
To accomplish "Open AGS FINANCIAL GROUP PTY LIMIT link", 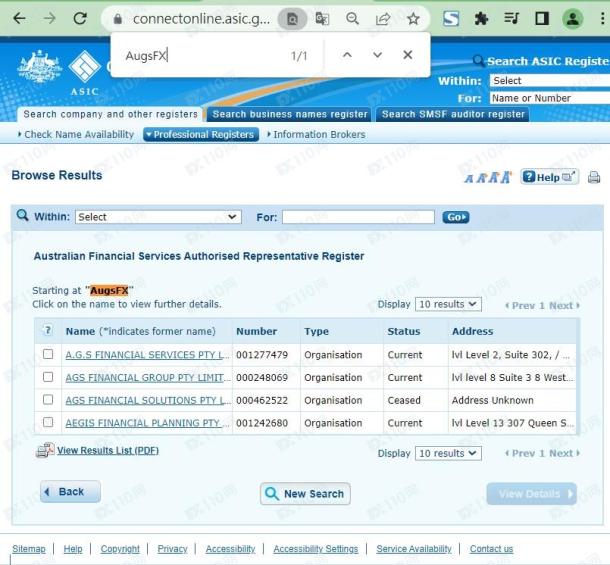I will click(x=147, y=377).
